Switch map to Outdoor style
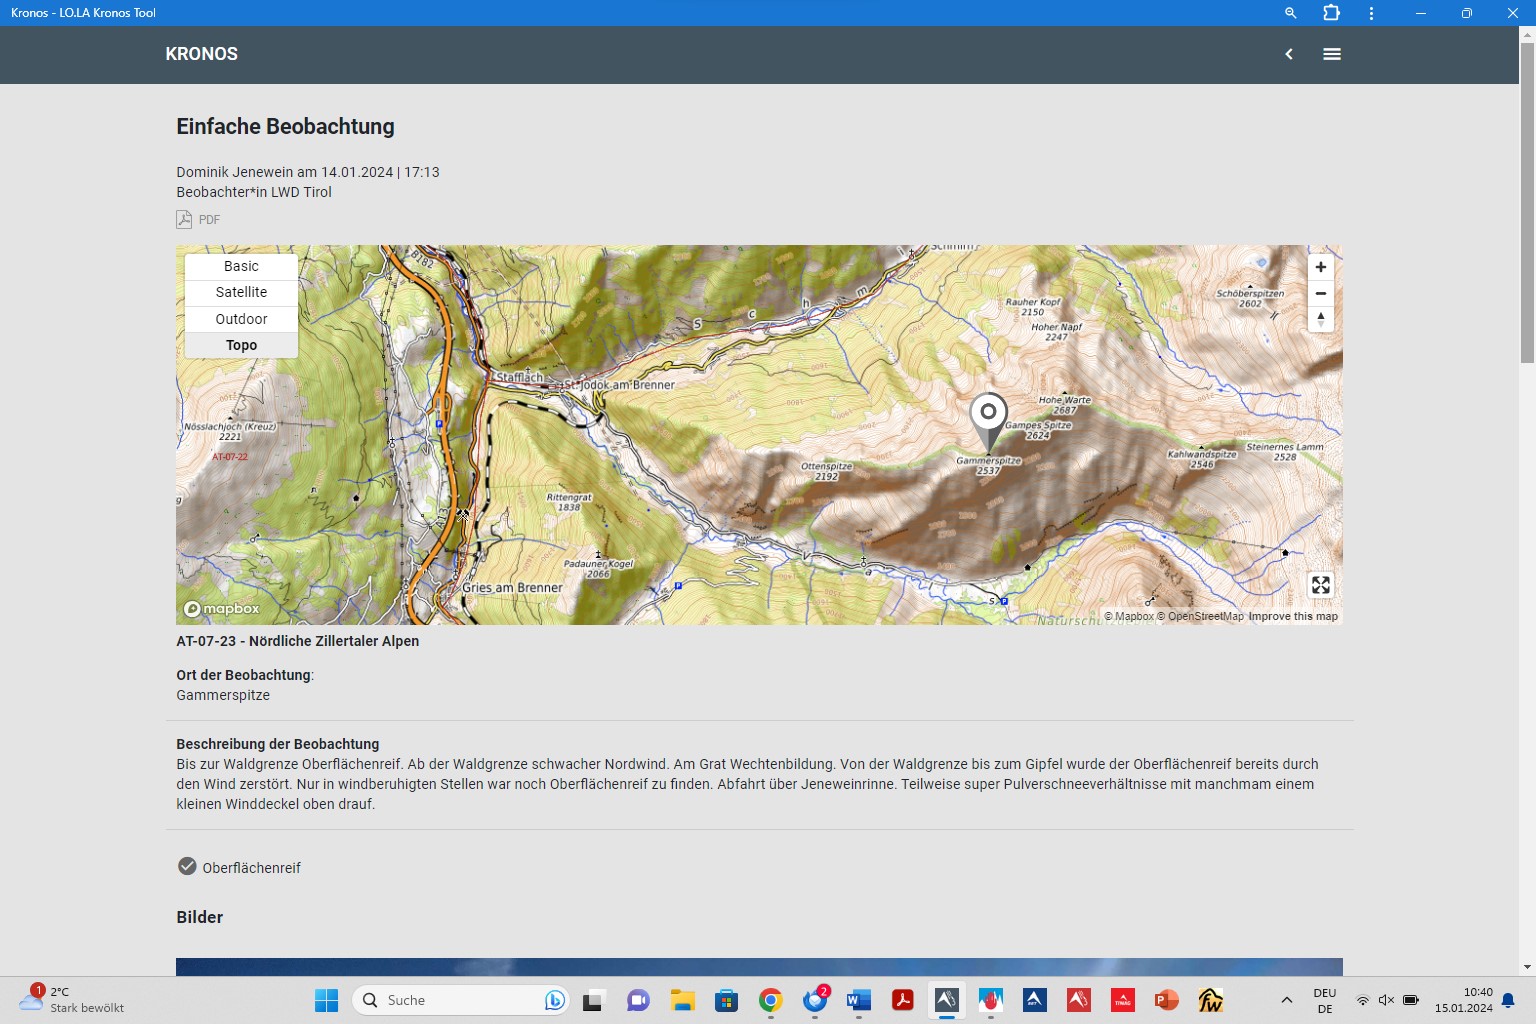1536x1024 pixels. (241, 319)
